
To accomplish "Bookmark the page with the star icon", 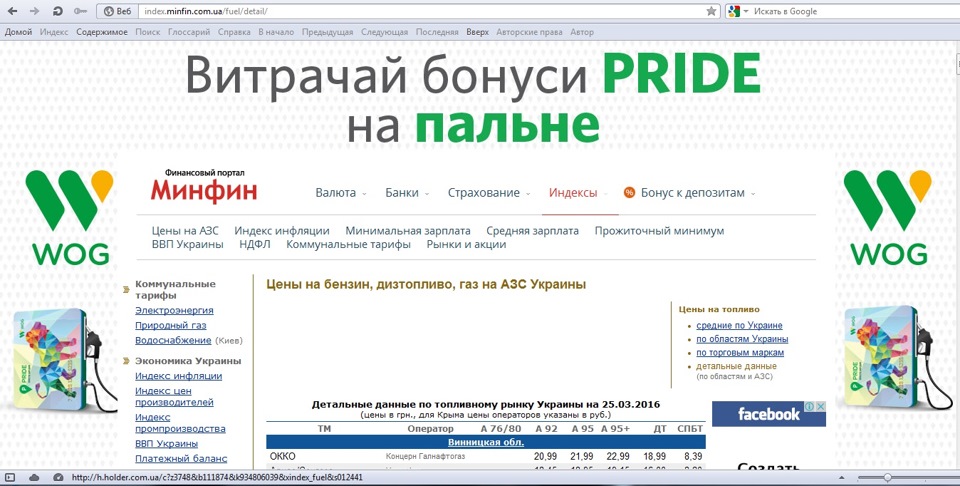I will click(711, 11).
